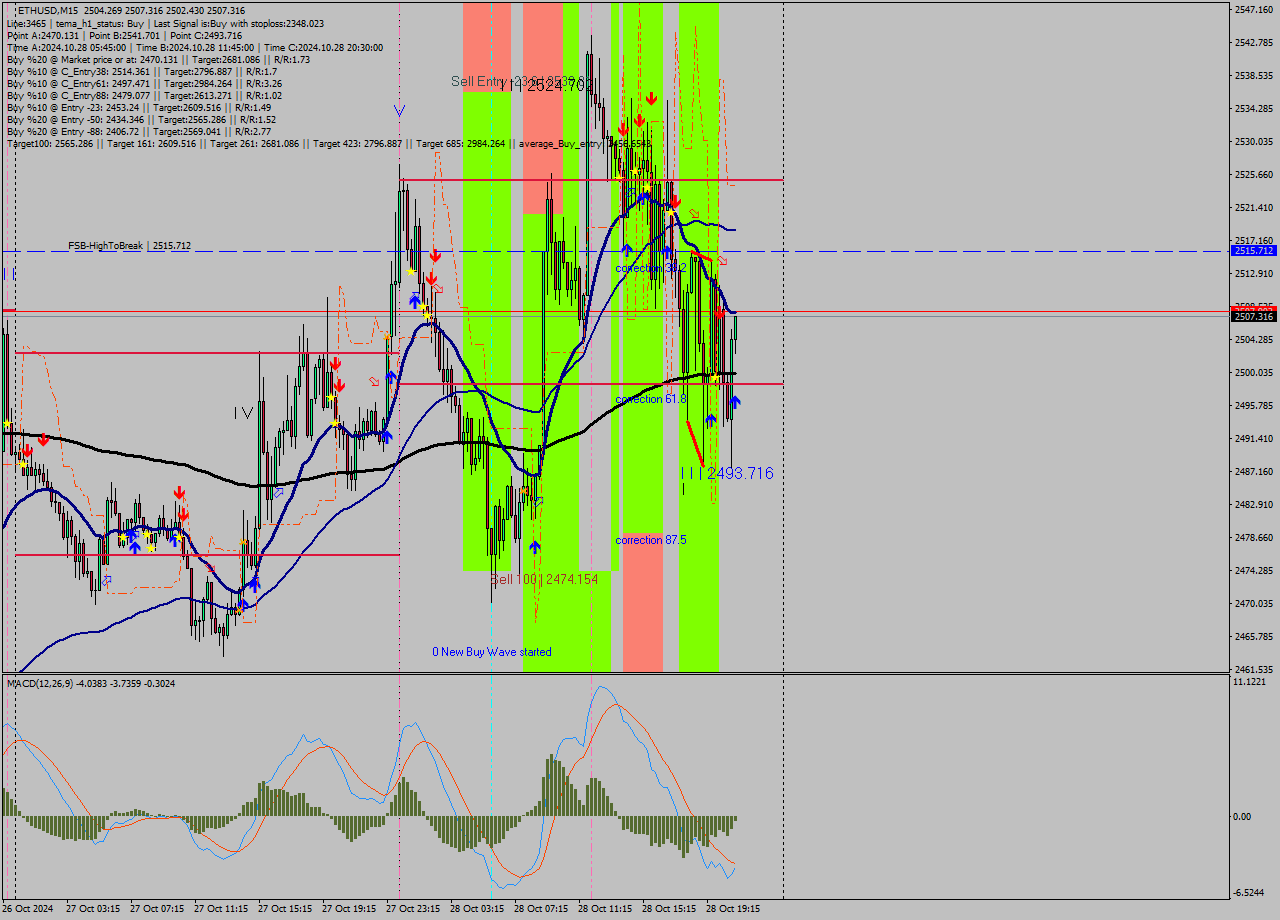Select the 'Target100: 2565.286' targets line

(329, 143)
